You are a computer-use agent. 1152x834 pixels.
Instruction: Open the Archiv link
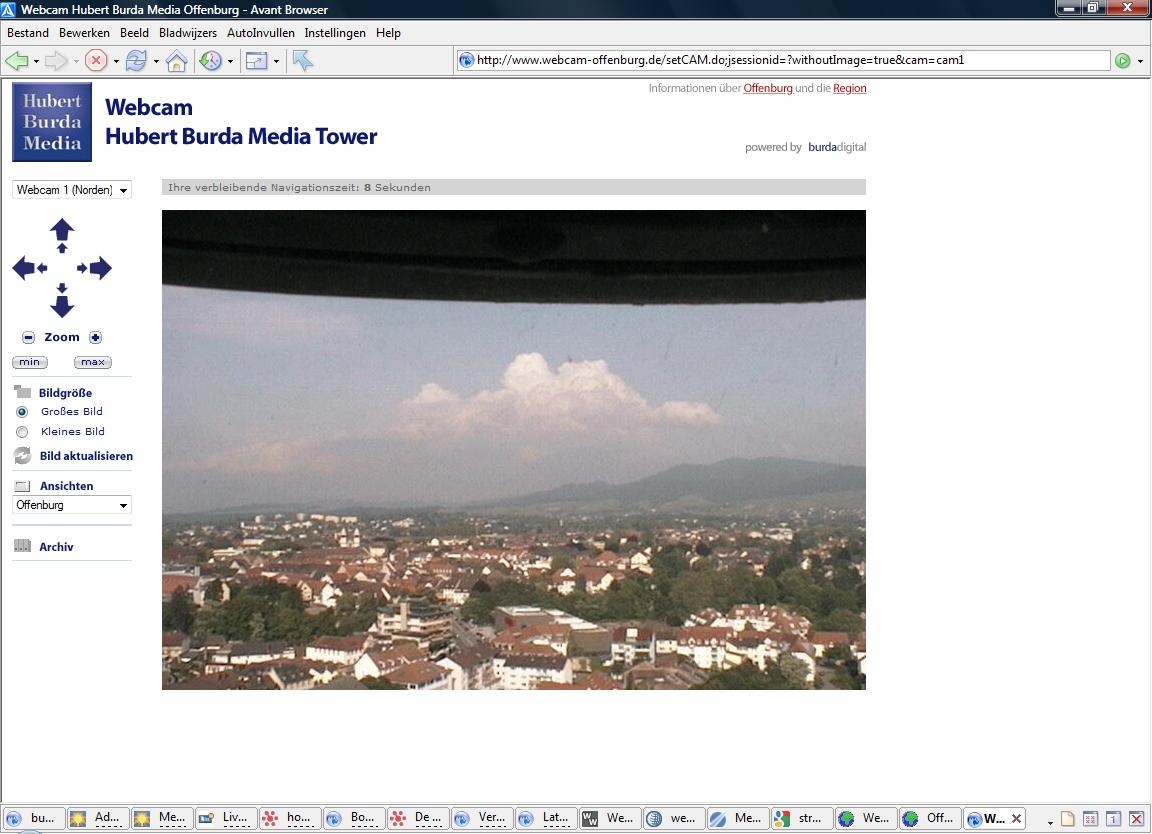57,547
